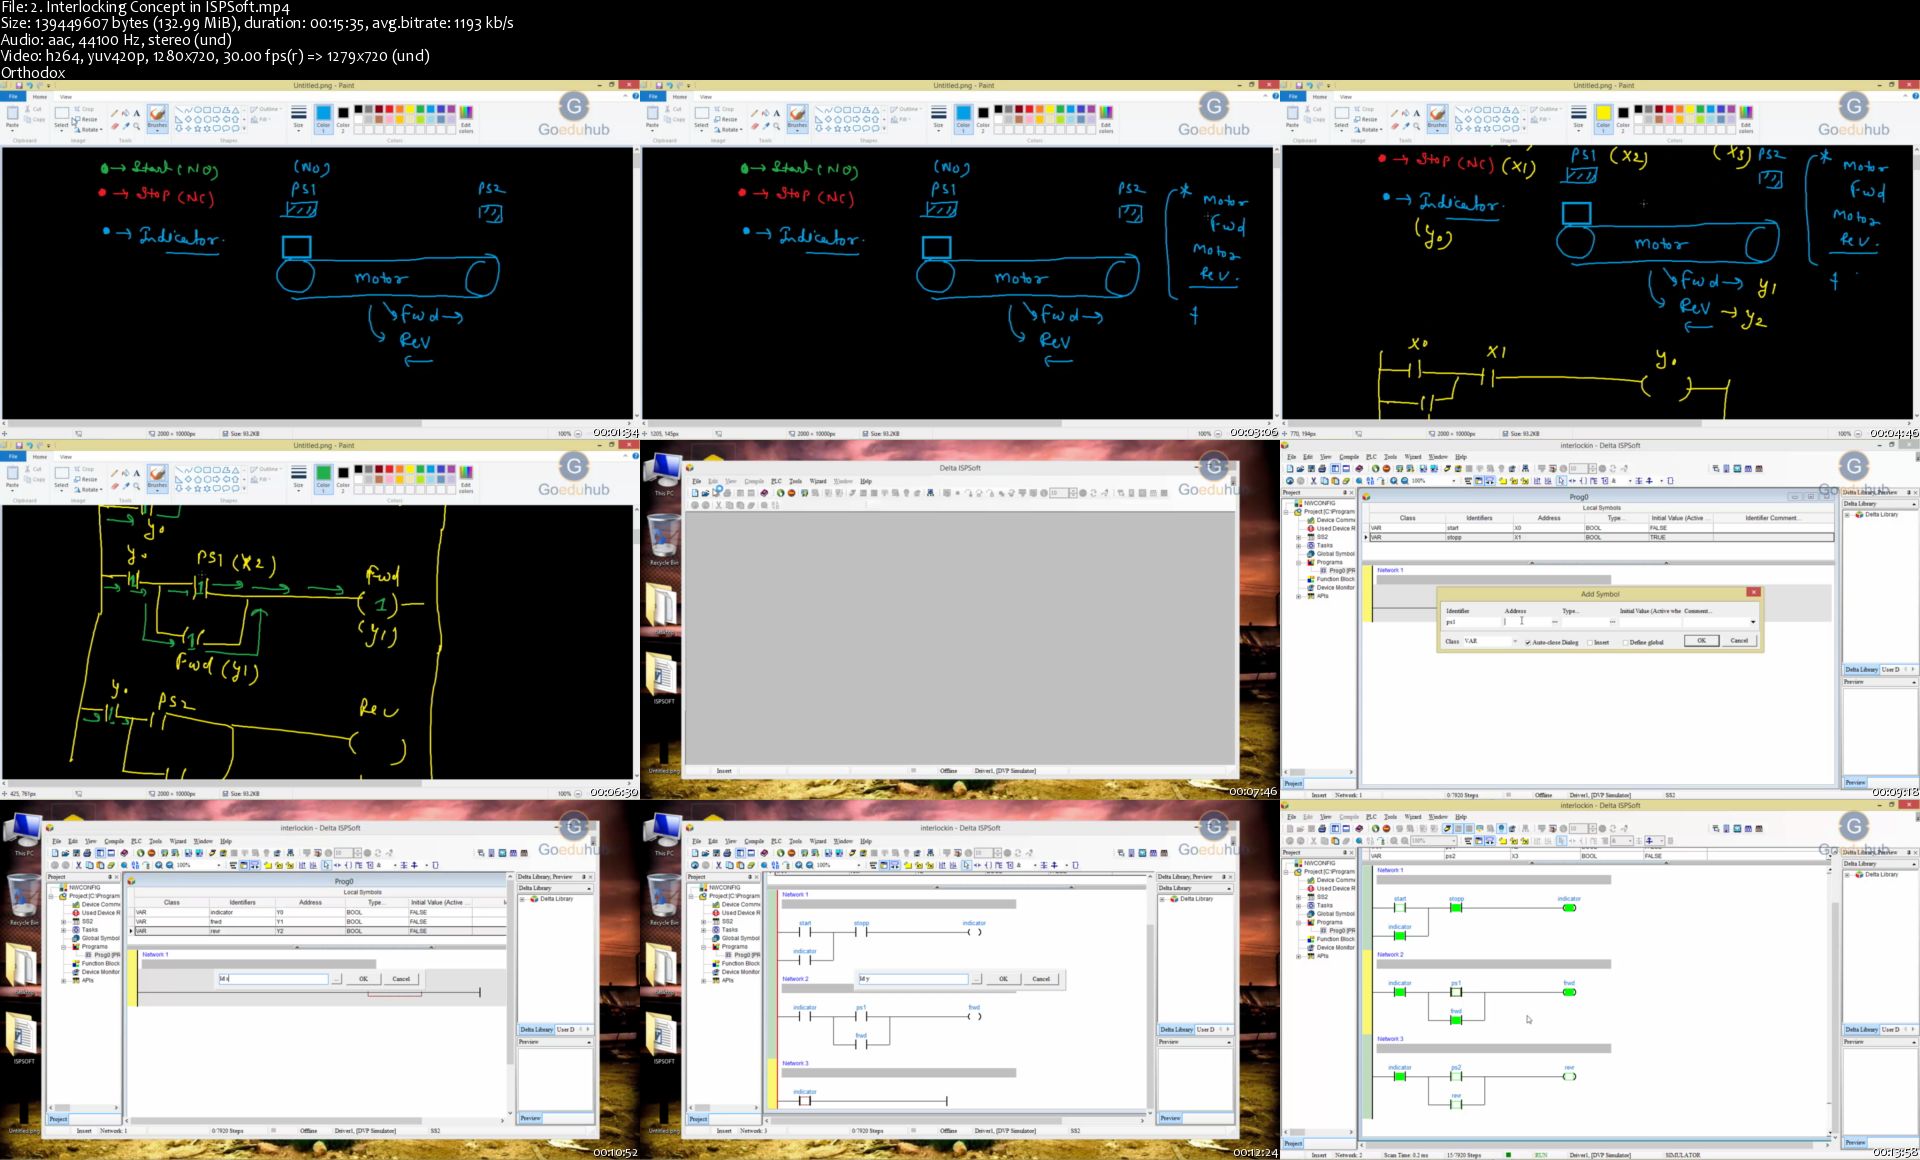
Task: Expand Tasks tree node in 00:09:18 frame
Action: [x=1299, y=545]
